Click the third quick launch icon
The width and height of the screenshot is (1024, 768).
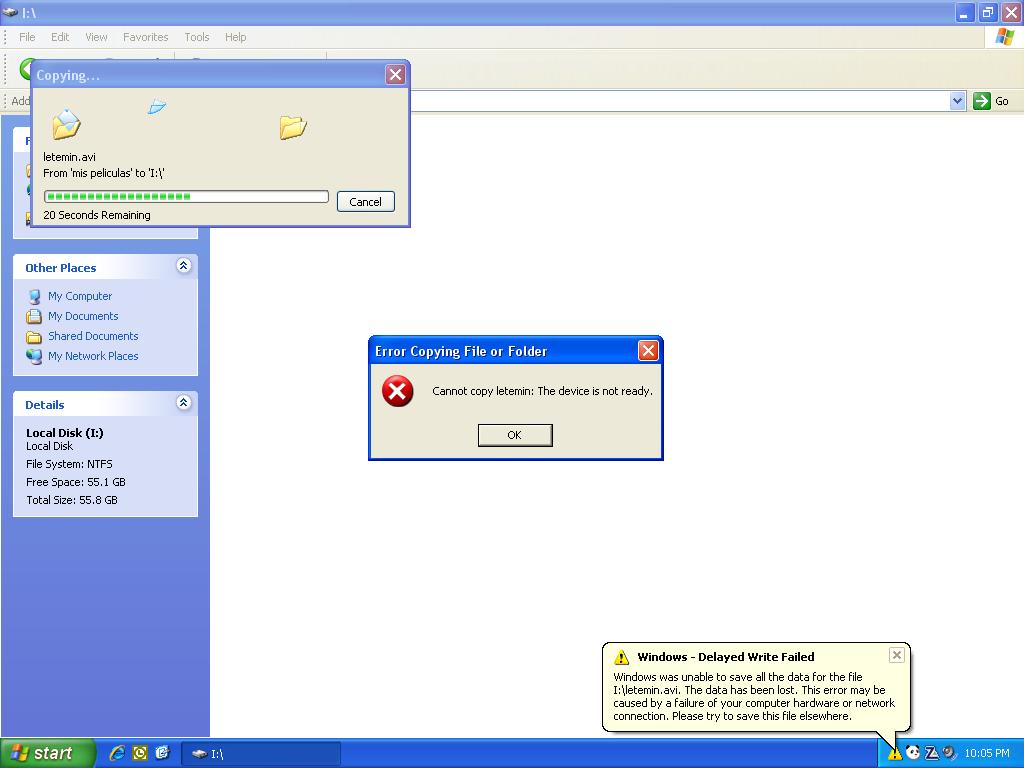pyautogui.click(x=162, y=753)
